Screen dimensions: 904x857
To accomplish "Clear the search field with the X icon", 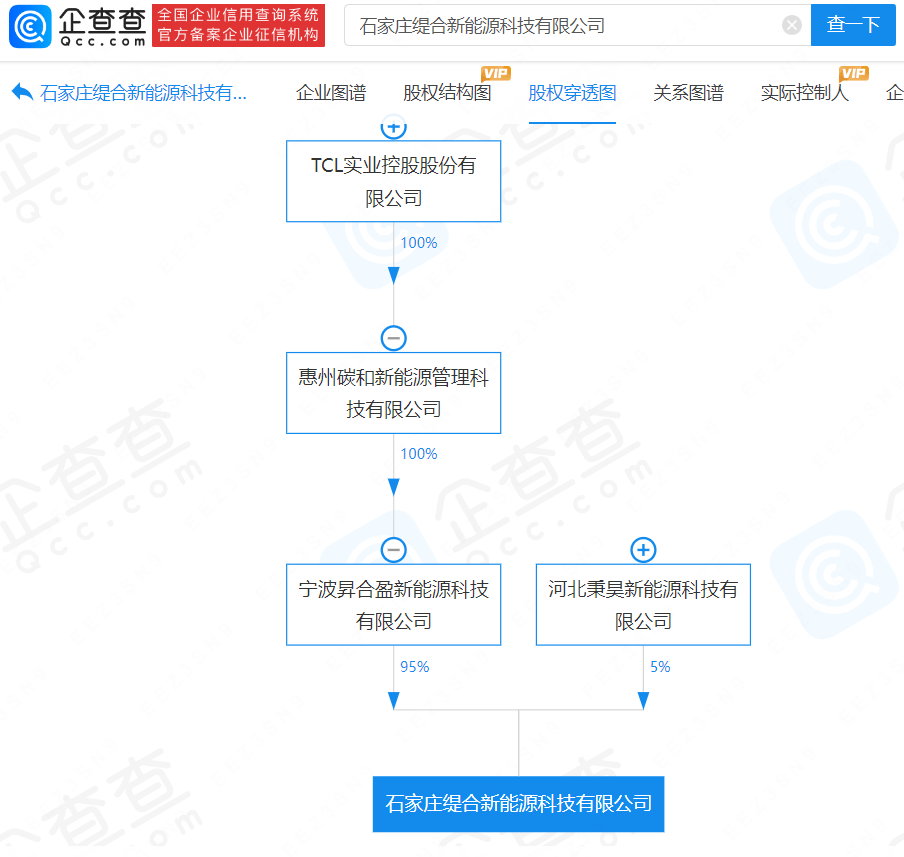I will tap(792, 25).
